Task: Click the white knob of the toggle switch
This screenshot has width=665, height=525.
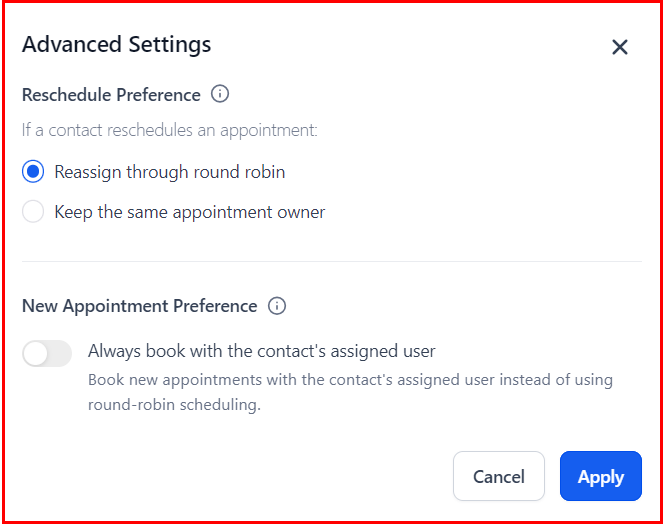Action: click(35, 353)
